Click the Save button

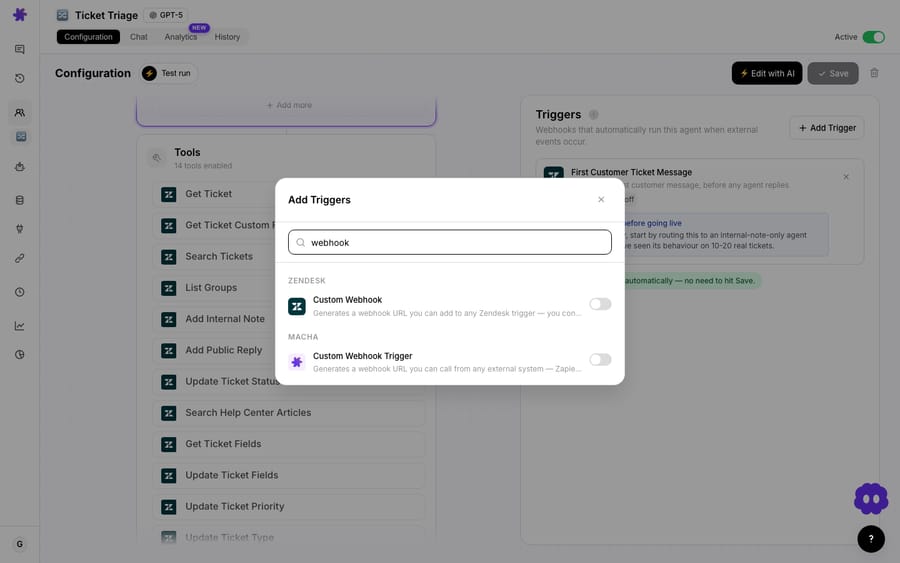coord(833,73)
